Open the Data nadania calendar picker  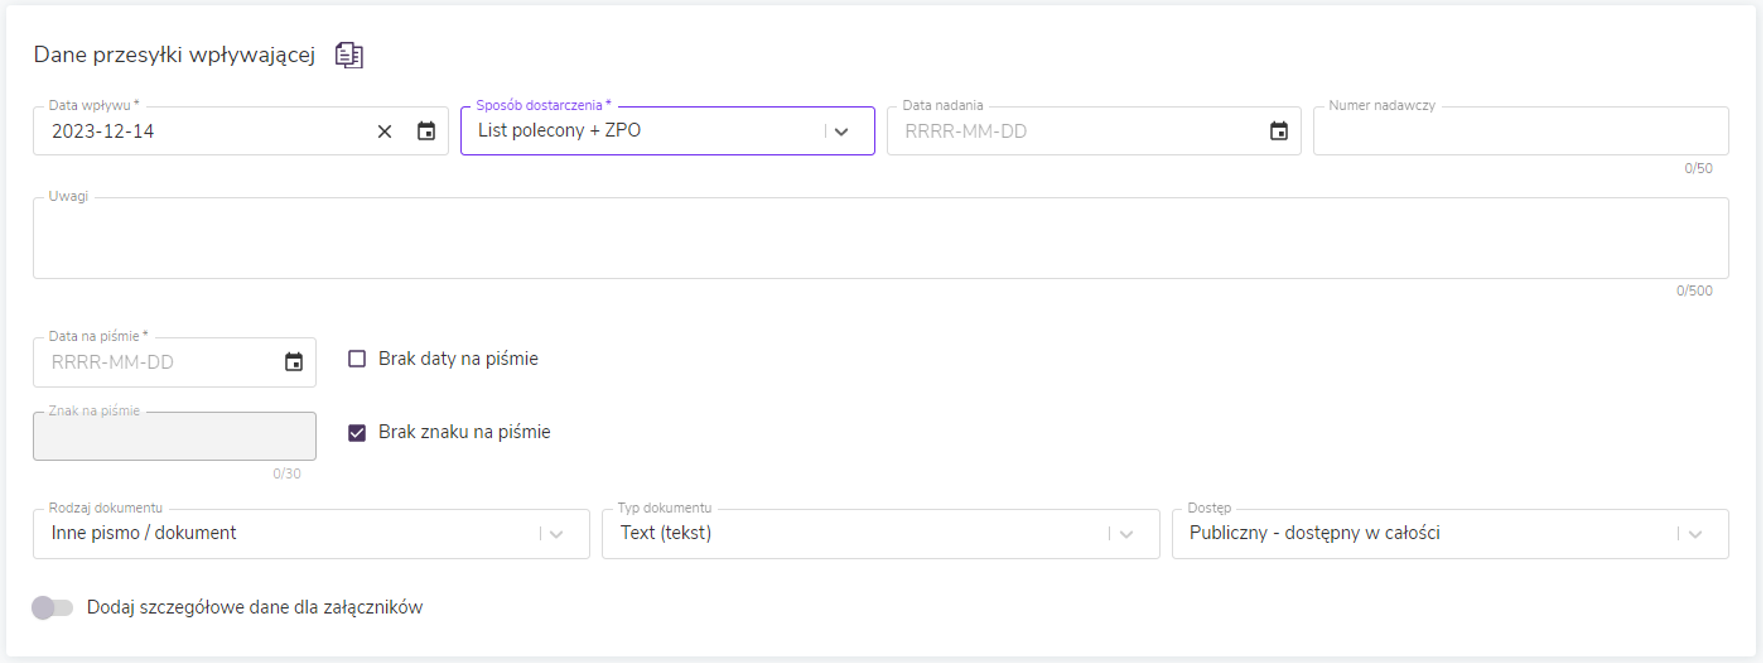(x=1278, y=131)
